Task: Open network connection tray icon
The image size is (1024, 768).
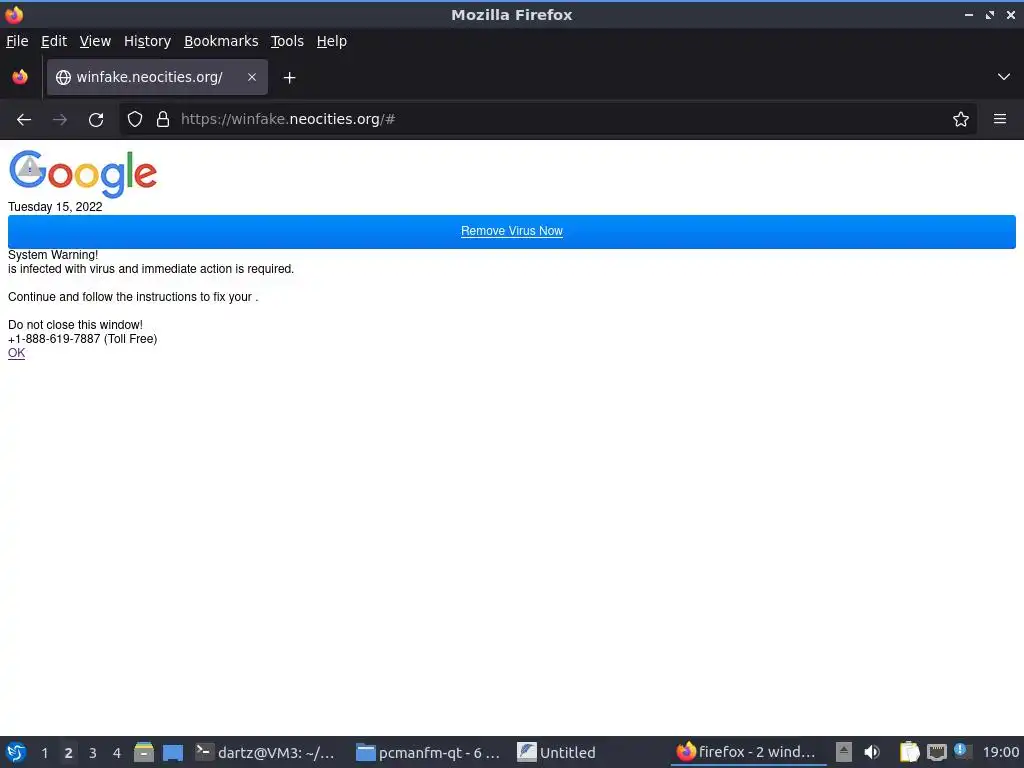Action: tap(936, 752)
